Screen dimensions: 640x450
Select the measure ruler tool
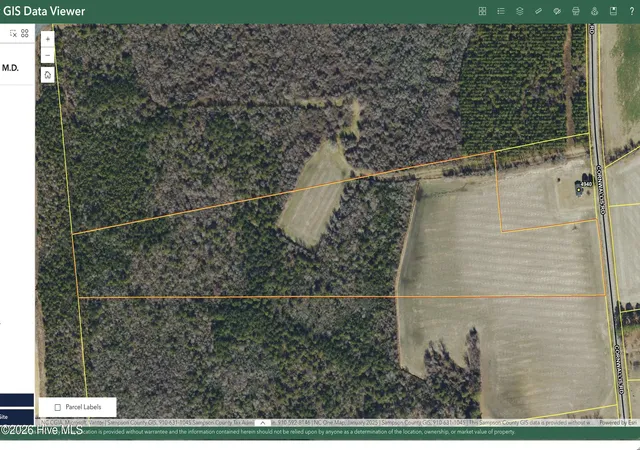(538, 11)
